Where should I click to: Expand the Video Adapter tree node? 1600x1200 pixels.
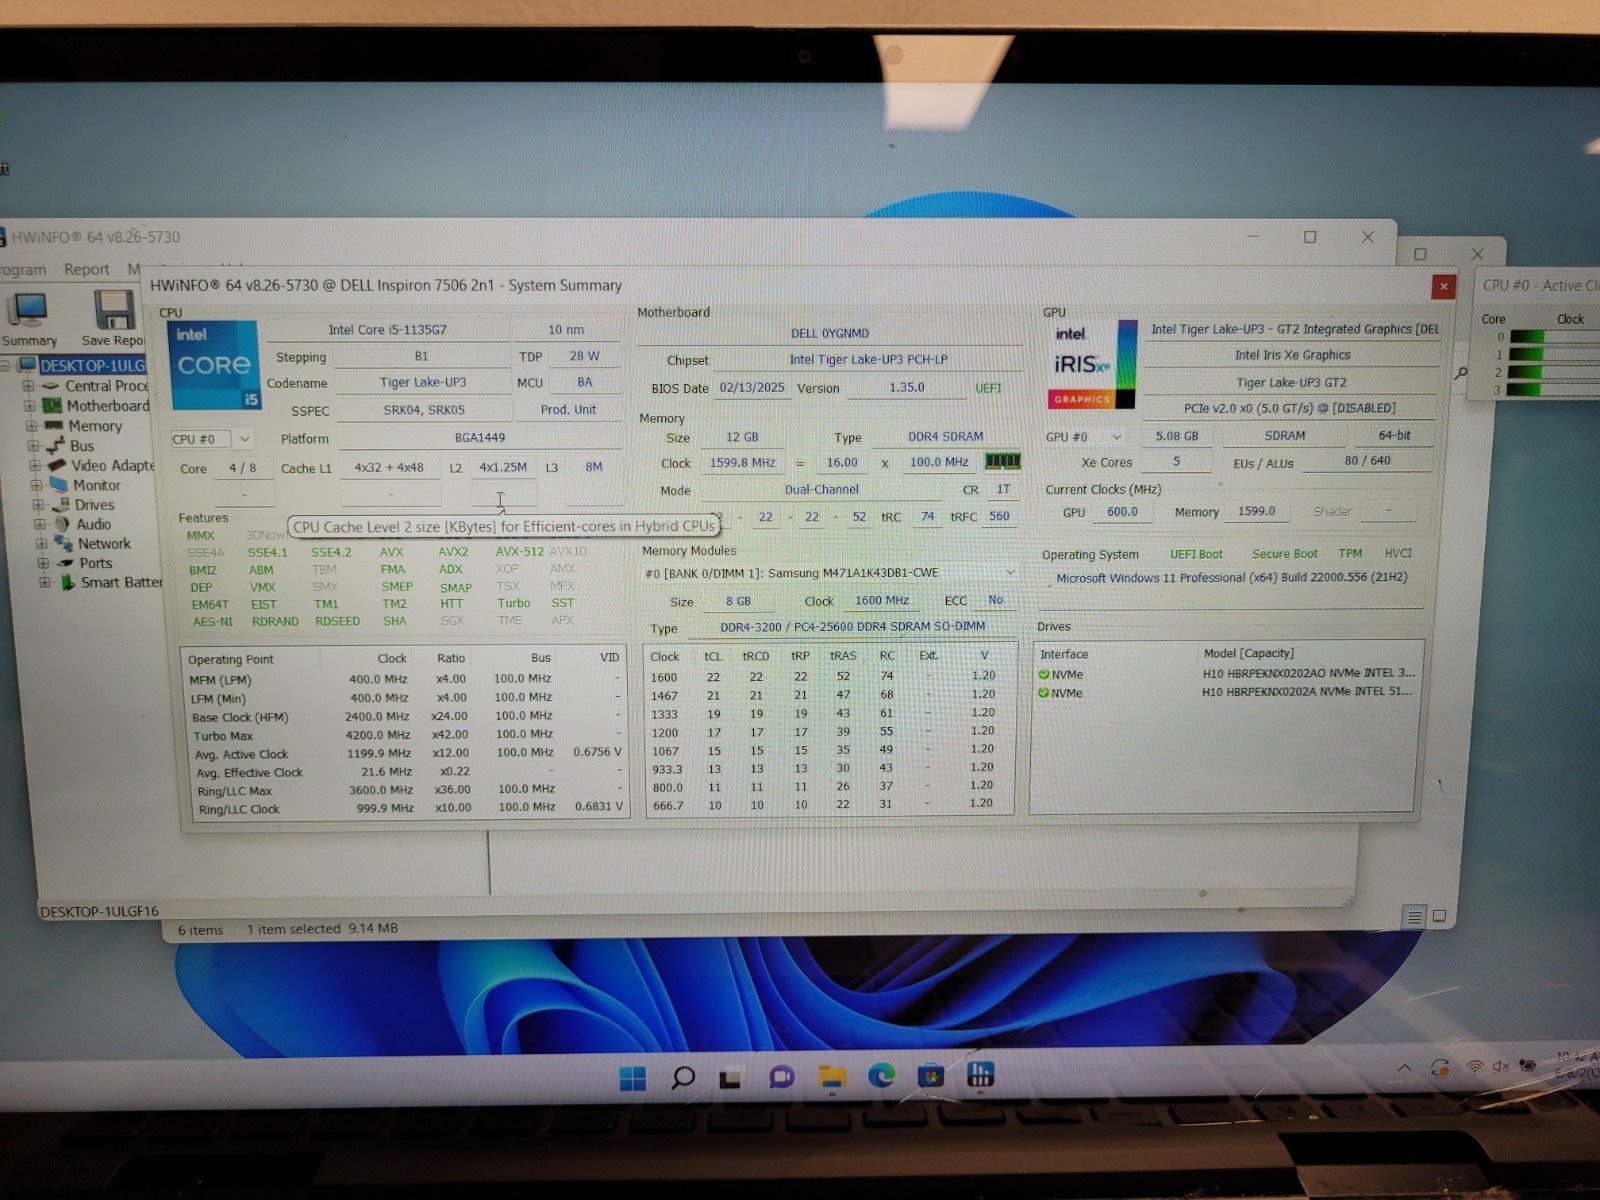[x=35, y=466]
